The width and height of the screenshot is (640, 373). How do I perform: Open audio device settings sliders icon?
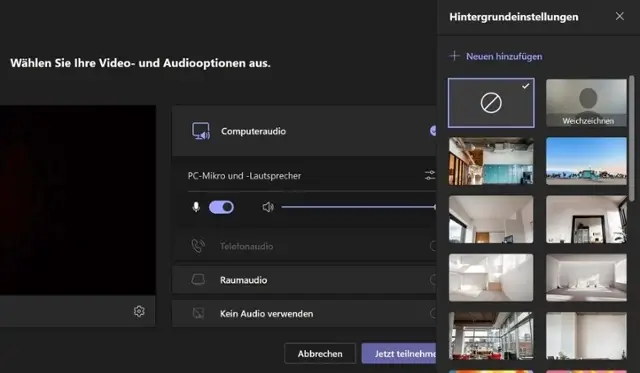(x=430, y=175)
